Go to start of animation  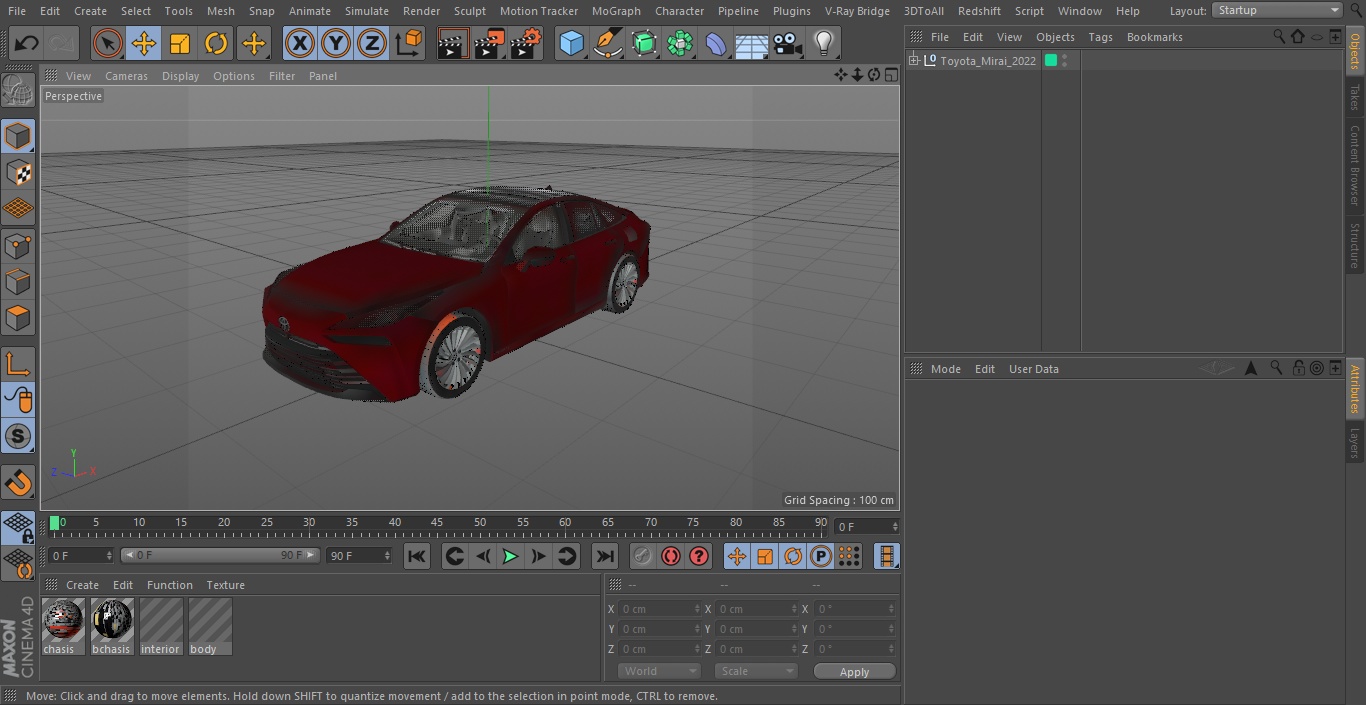(417, 556)
